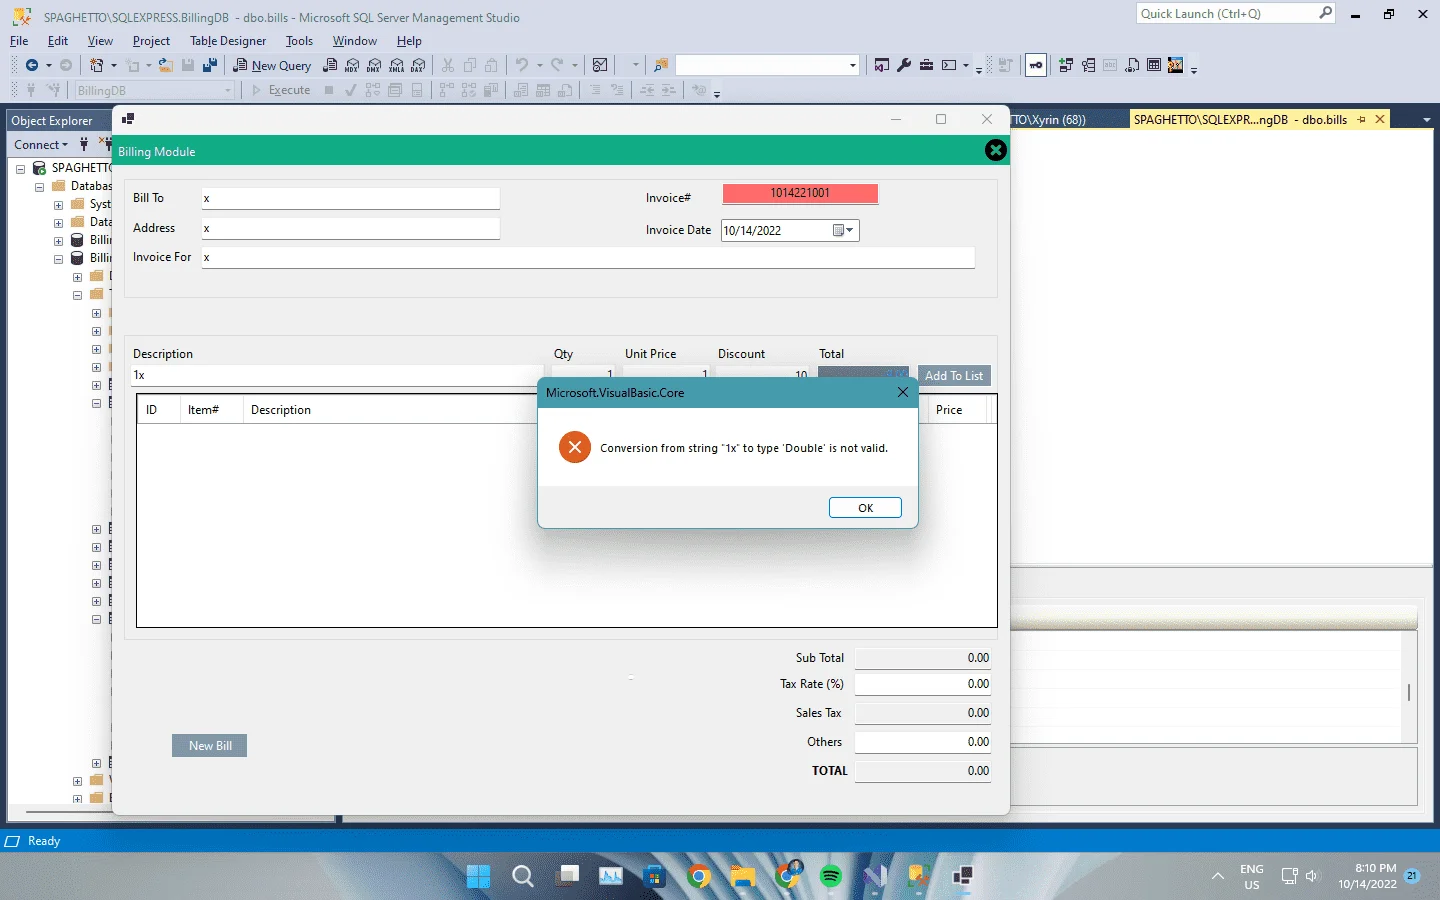Viewport: 1440px width, 900px height.
Task: Open the Table Designer menu
Action: point(228,41)
